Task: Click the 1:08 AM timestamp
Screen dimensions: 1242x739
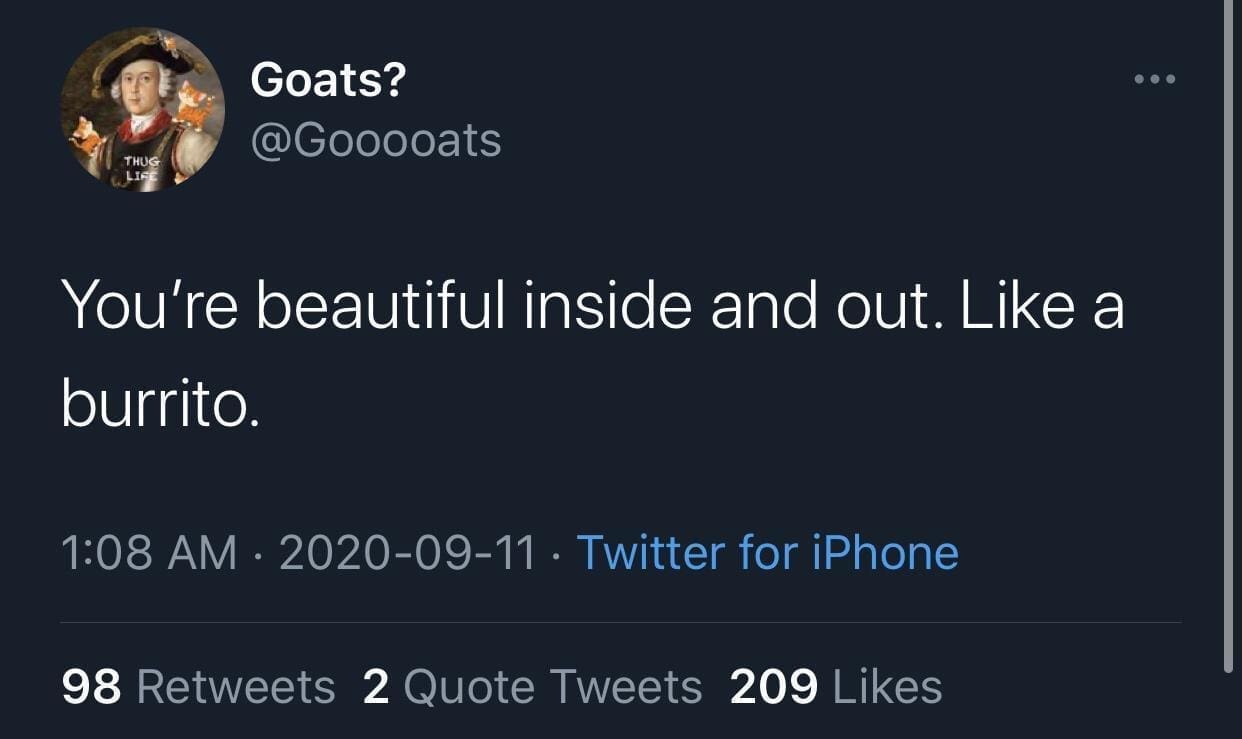Action: [x=150, y=552]
